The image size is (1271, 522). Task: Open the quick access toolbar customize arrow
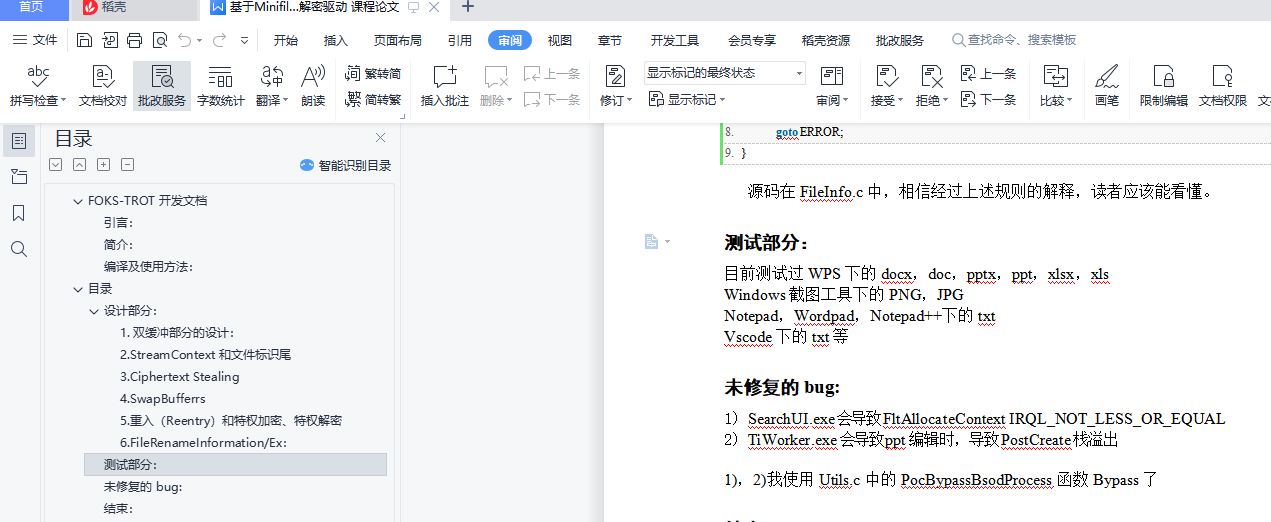[x=246, y=41]
